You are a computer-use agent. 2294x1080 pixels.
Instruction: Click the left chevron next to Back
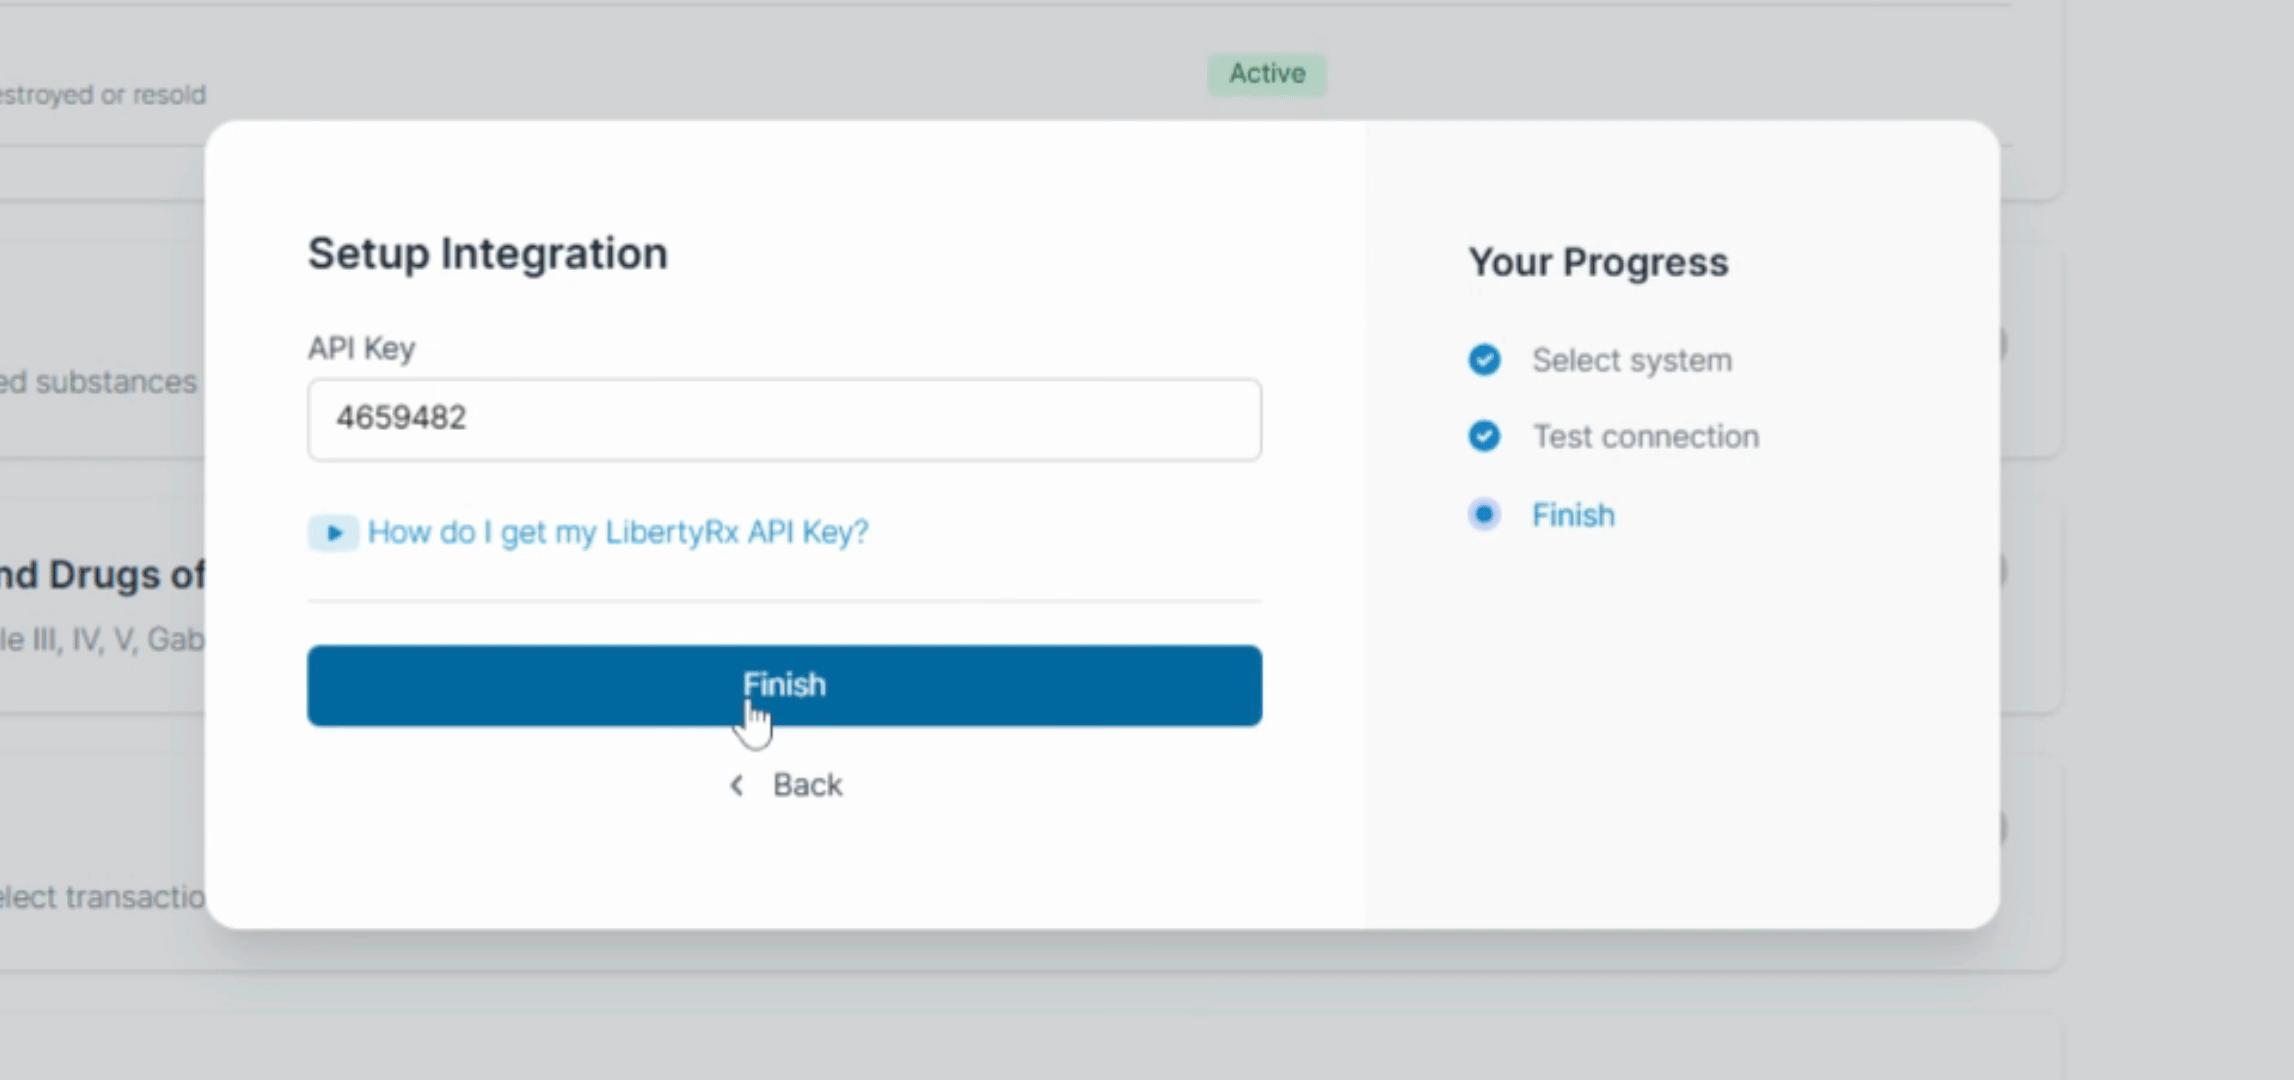click(737, 786)
